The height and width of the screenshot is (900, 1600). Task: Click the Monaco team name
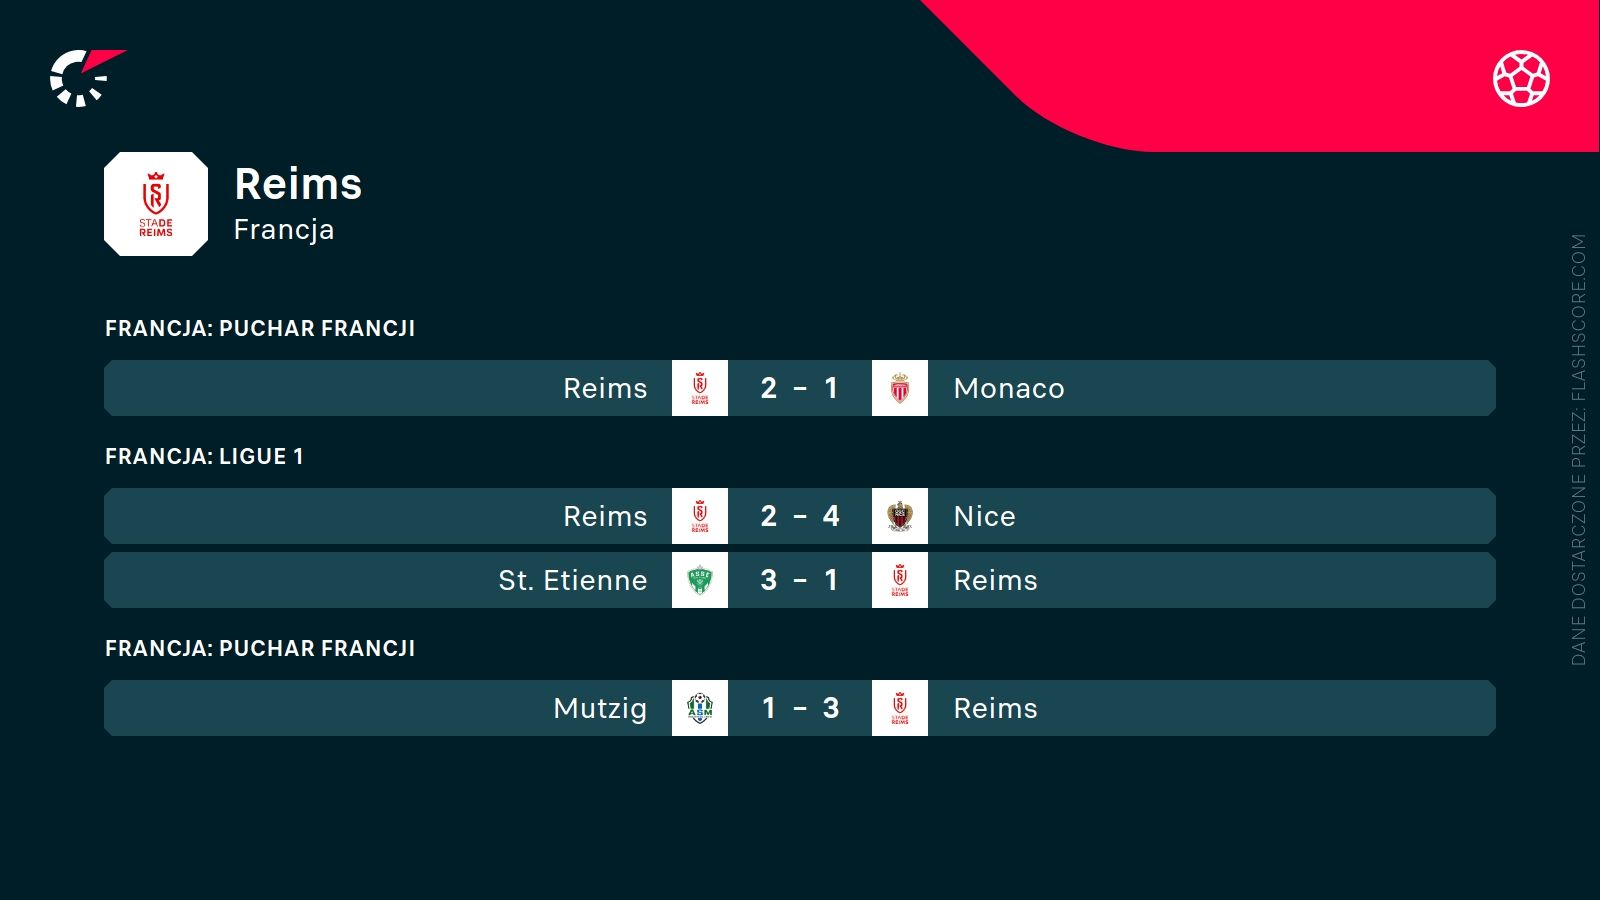(1009, 388)
